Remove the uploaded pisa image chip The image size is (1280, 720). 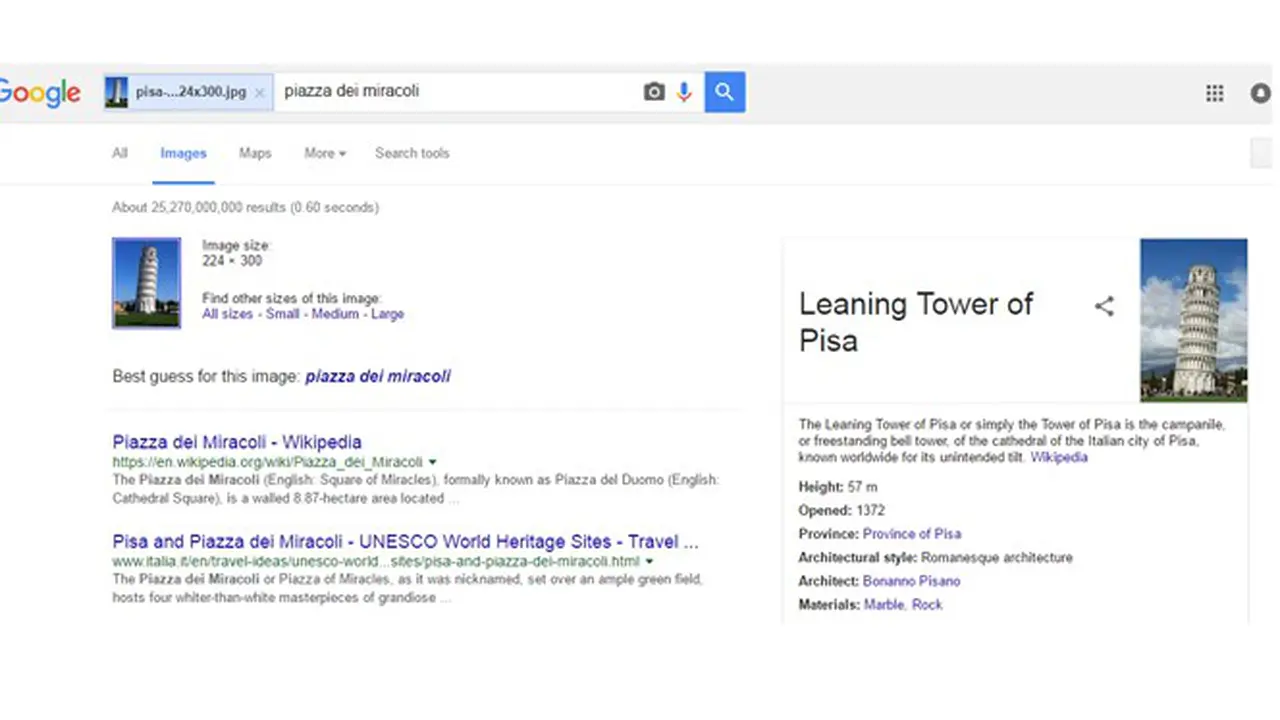pos(260,92)
